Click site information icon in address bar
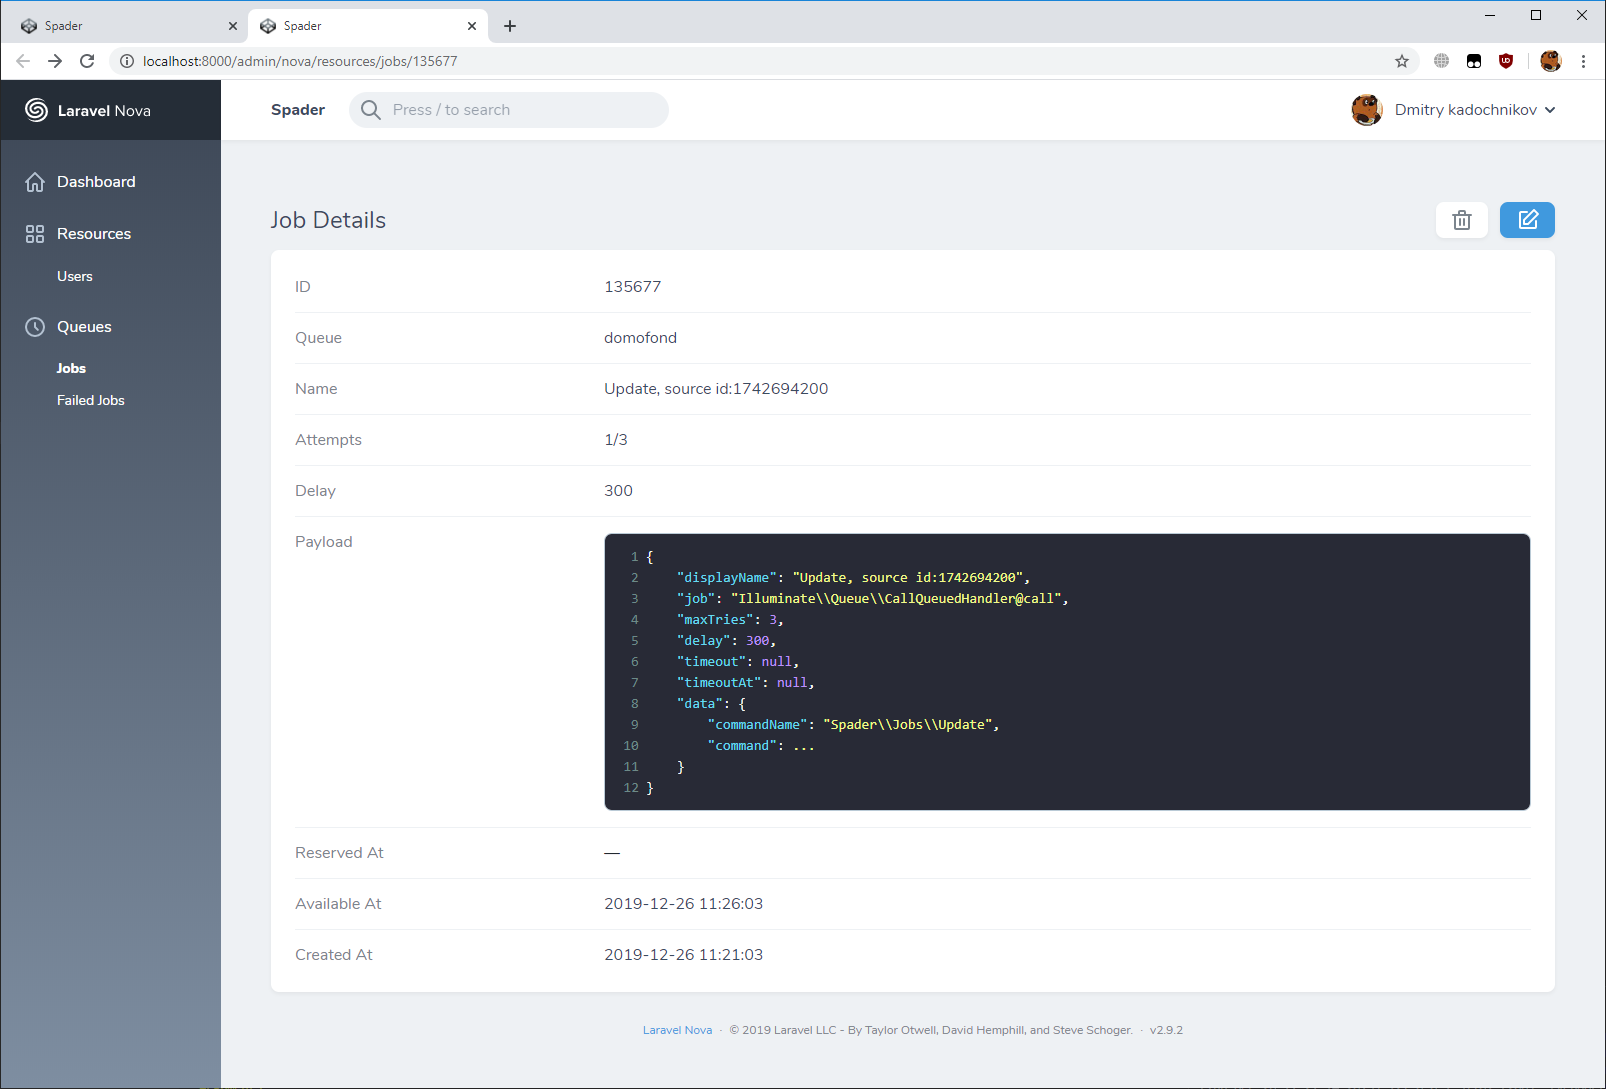The height and width of the screenshot is (1089, 1606). (x=127, y=61)
